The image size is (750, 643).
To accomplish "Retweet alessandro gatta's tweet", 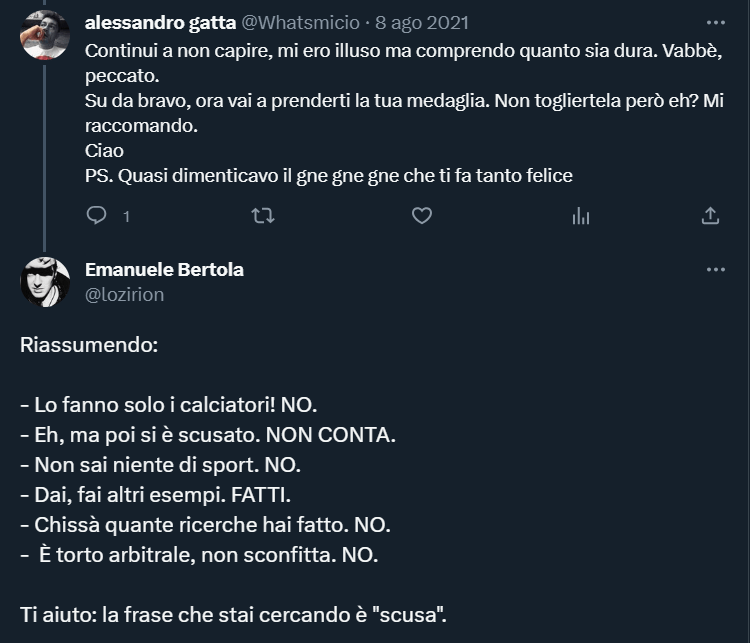I will (x=262, y=215).
